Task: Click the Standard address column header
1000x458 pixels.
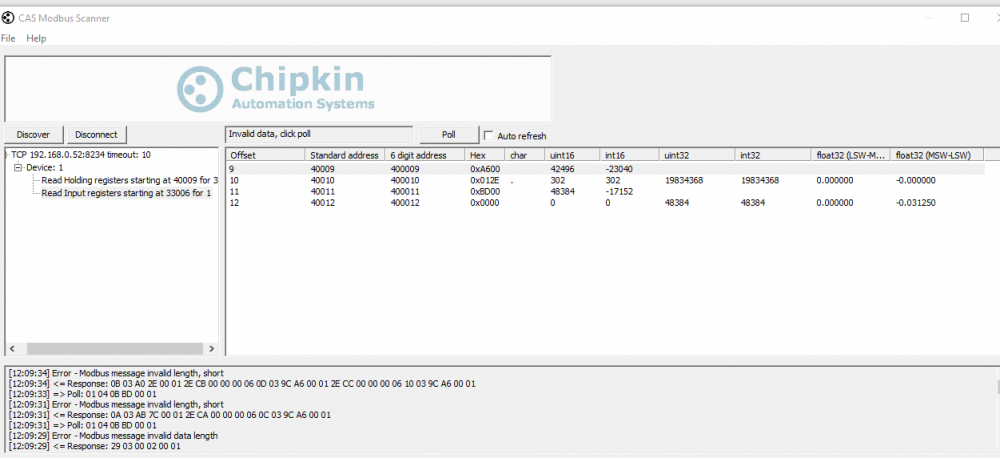Action: point(345,155)
